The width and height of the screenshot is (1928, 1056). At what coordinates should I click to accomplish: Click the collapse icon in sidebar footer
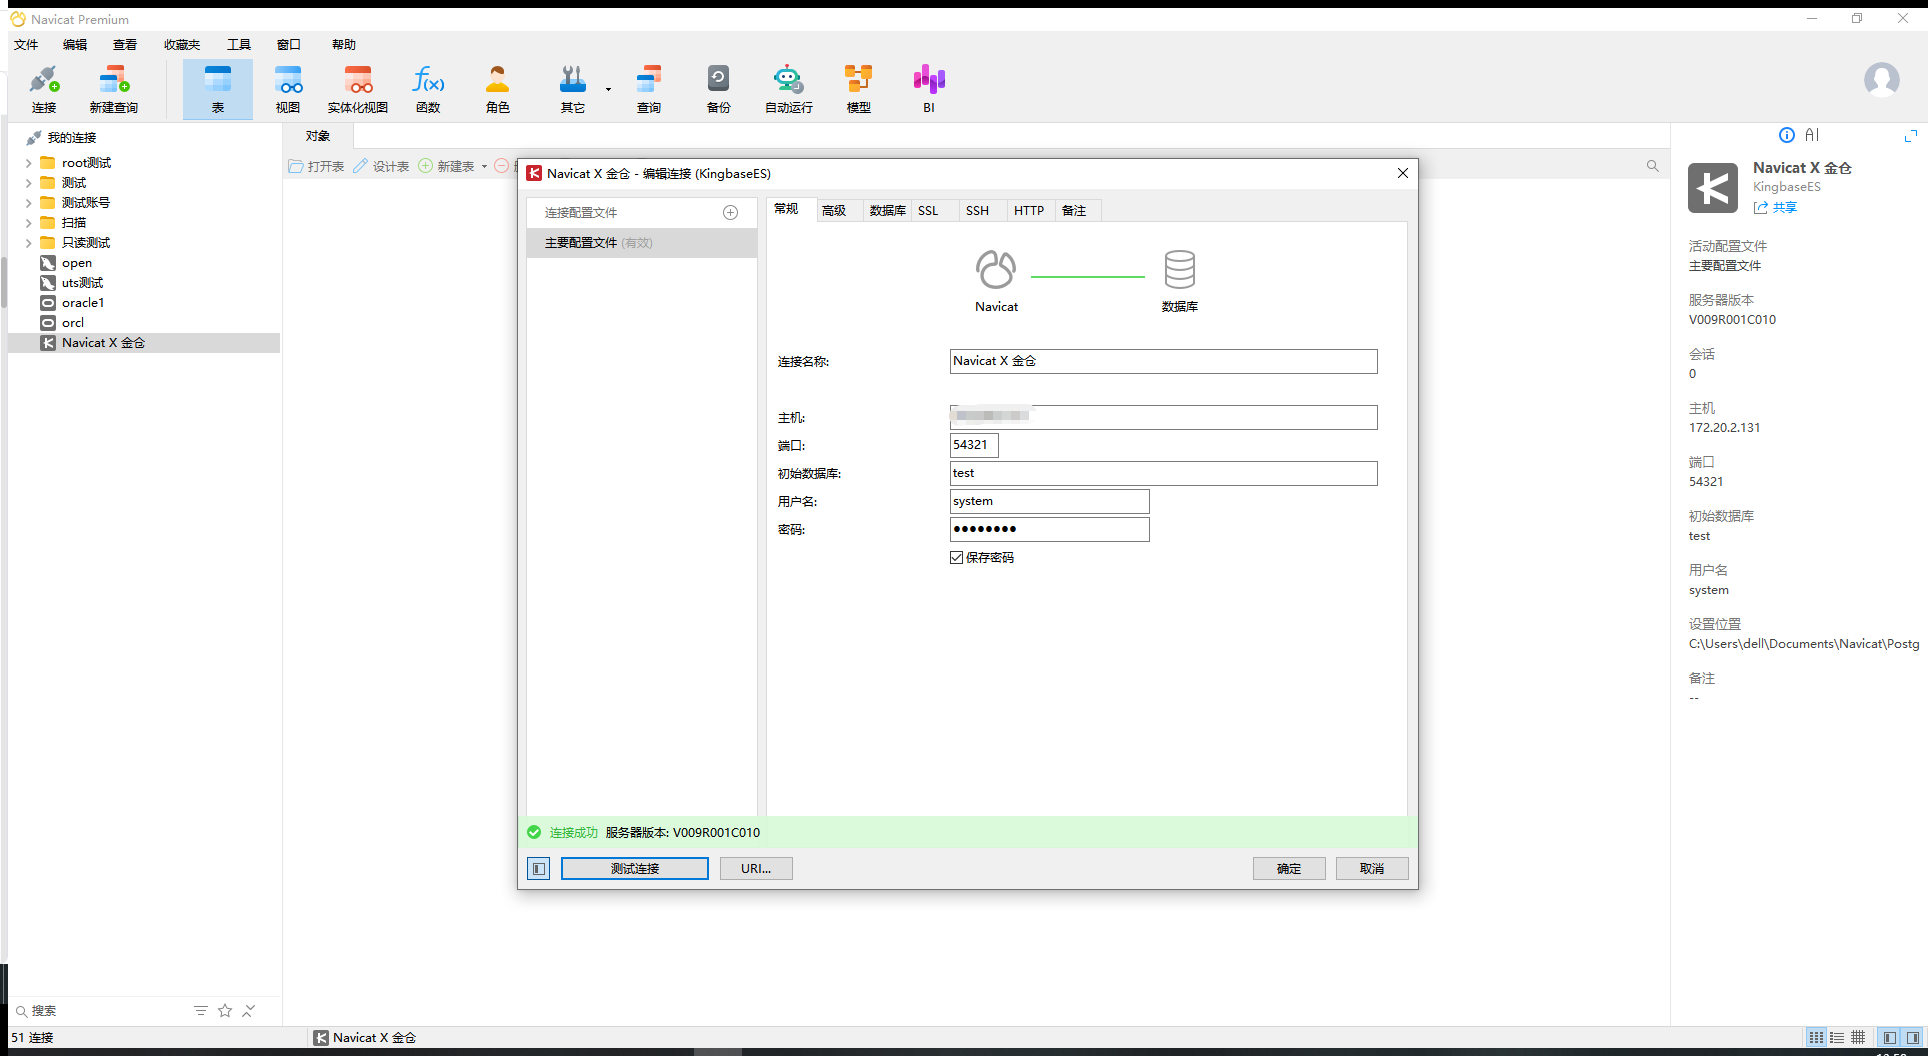pyautogui.click(x=249, y=1011)
